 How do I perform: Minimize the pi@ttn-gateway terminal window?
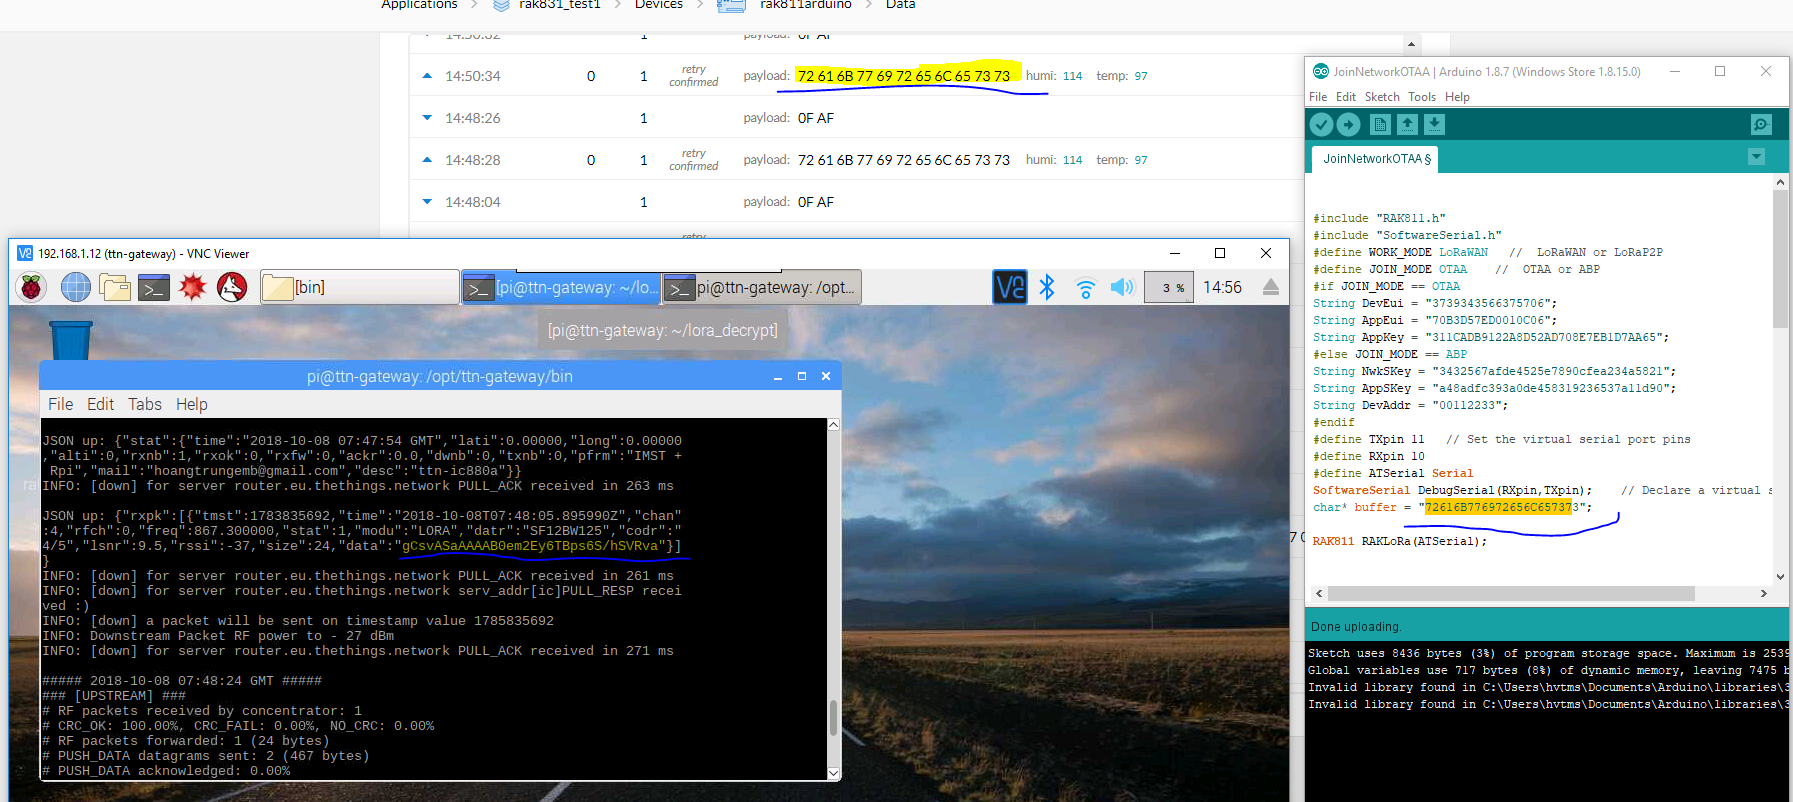pyautogui.click(x=778, y=377)
